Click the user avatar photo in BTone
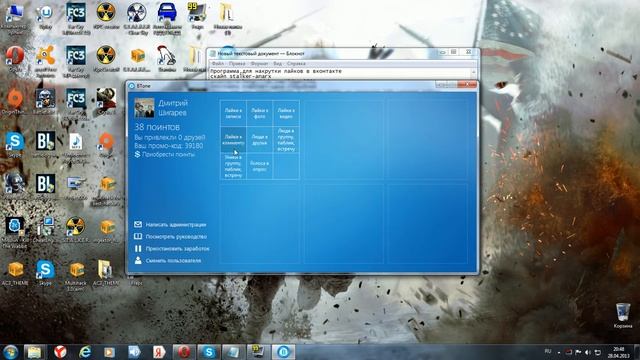 coord(144,108)
